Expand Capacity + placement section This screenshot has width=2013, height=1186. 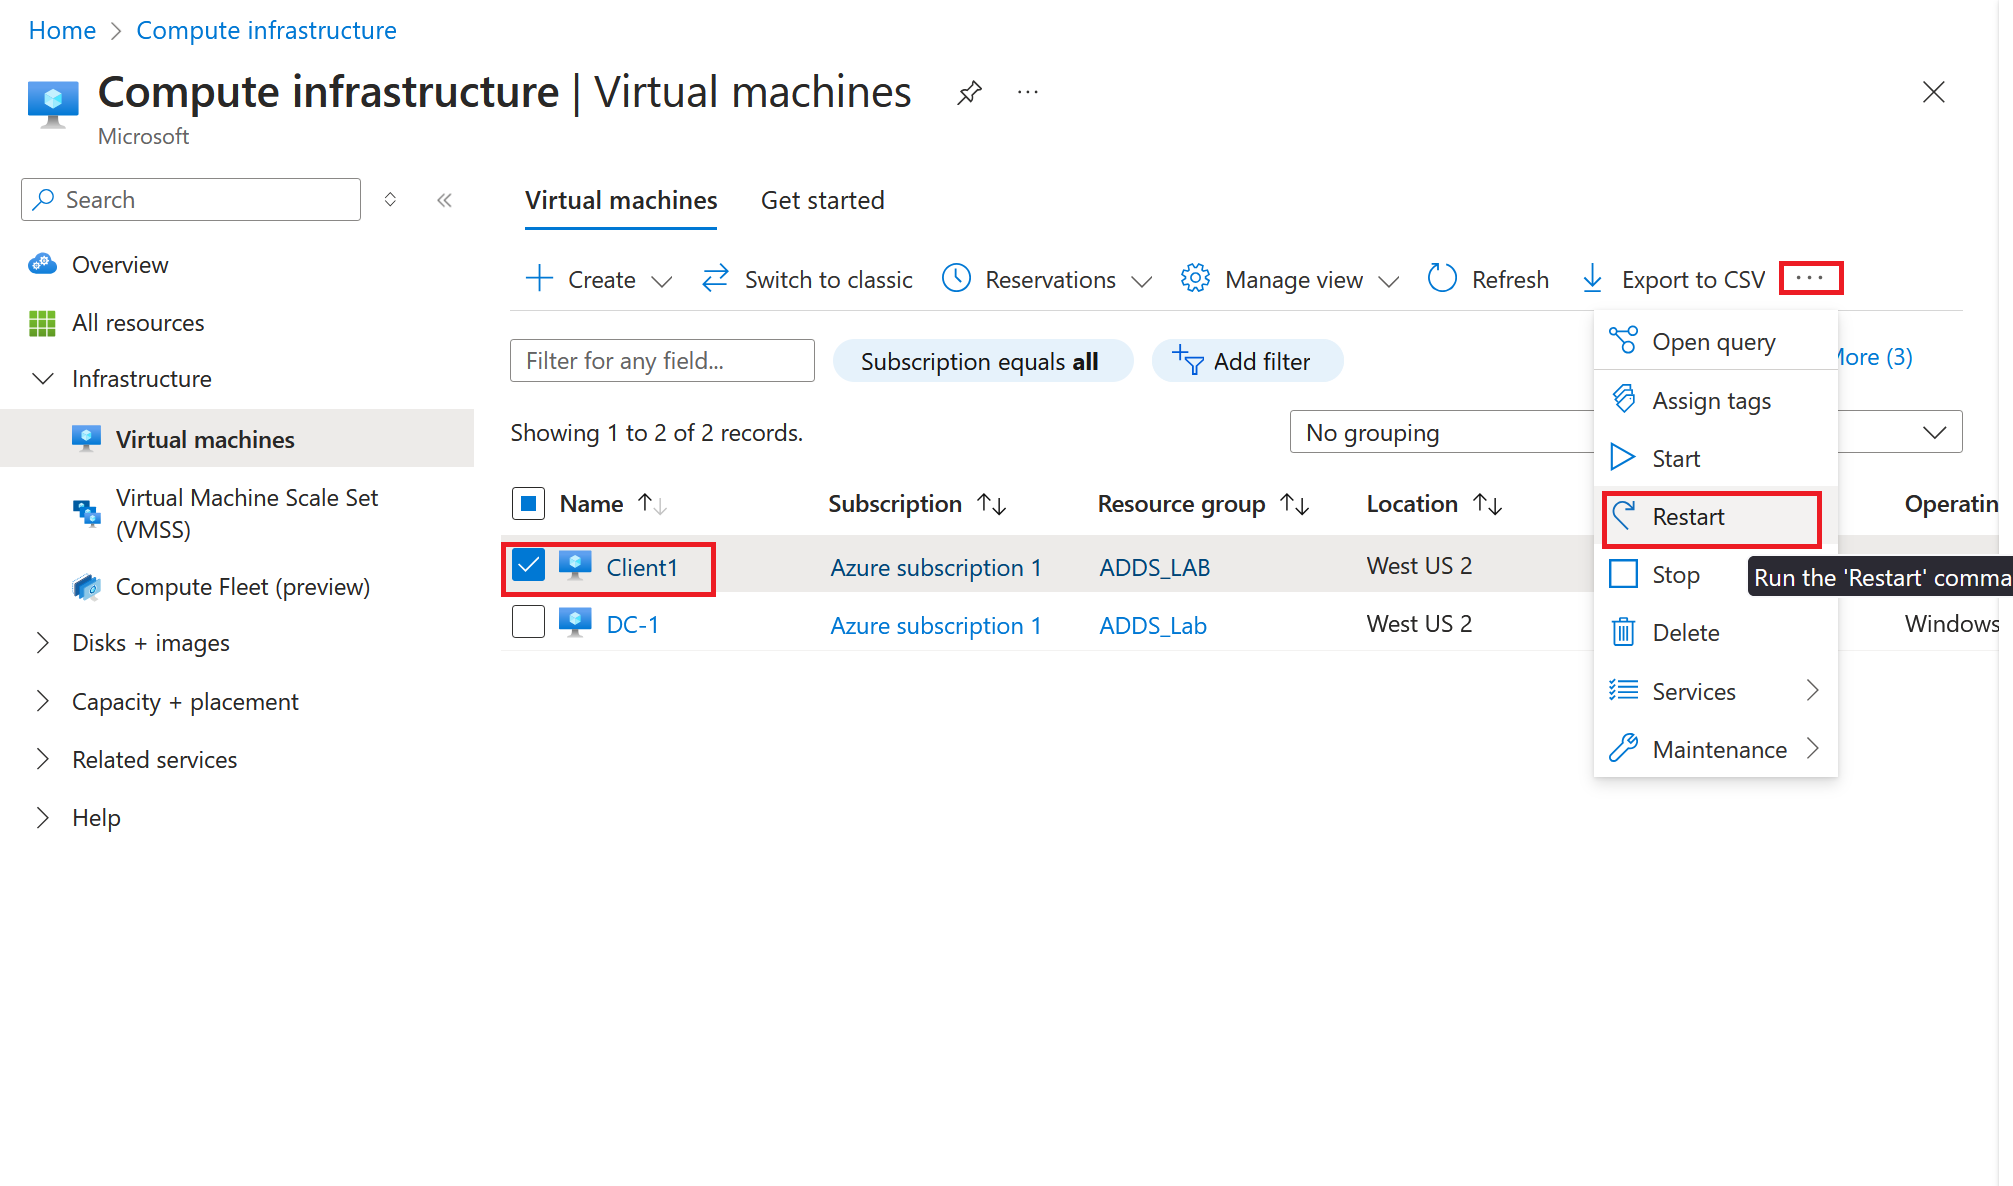point(43,702)
